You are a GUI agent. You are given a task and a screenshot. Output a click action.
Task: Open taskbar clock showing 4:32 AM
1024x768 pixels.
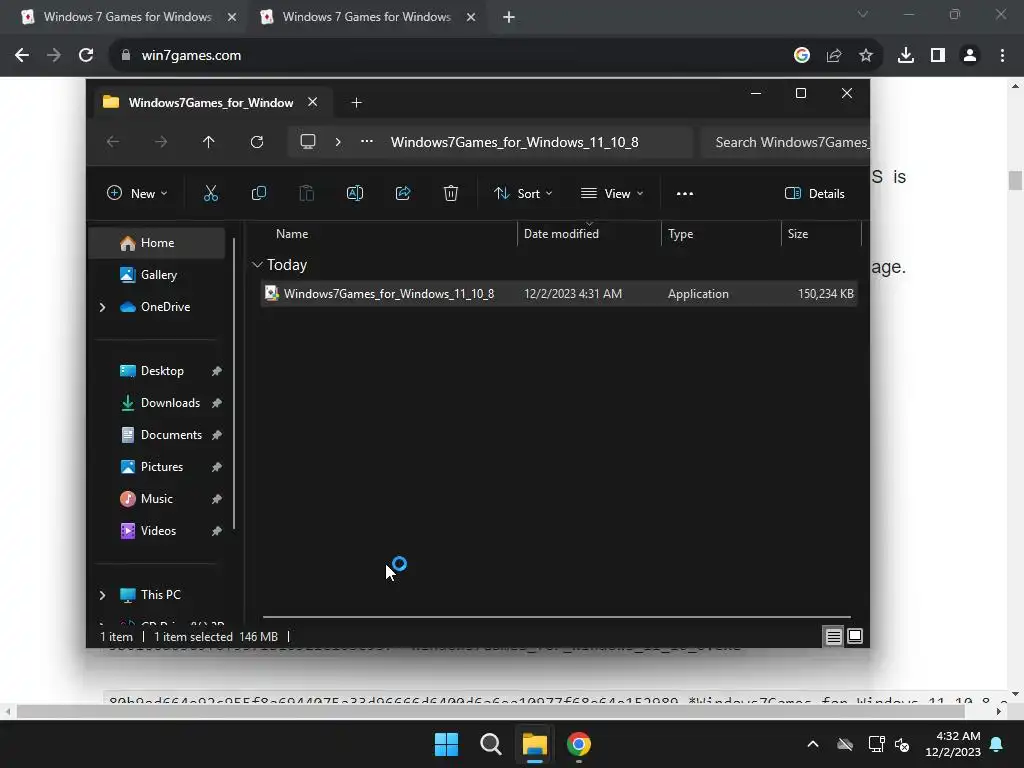953,744
